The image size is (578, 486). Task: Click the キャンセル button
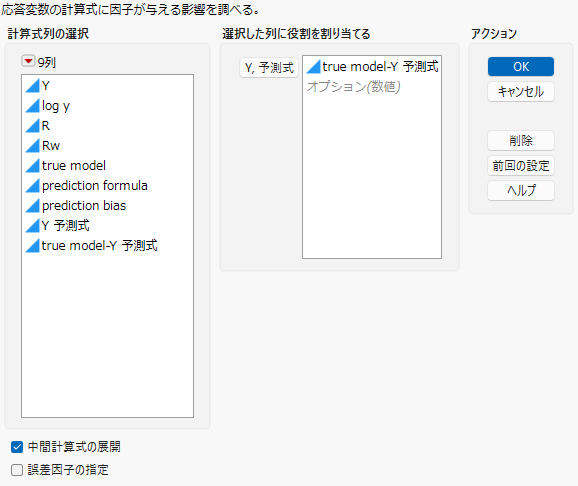point(521,91)
